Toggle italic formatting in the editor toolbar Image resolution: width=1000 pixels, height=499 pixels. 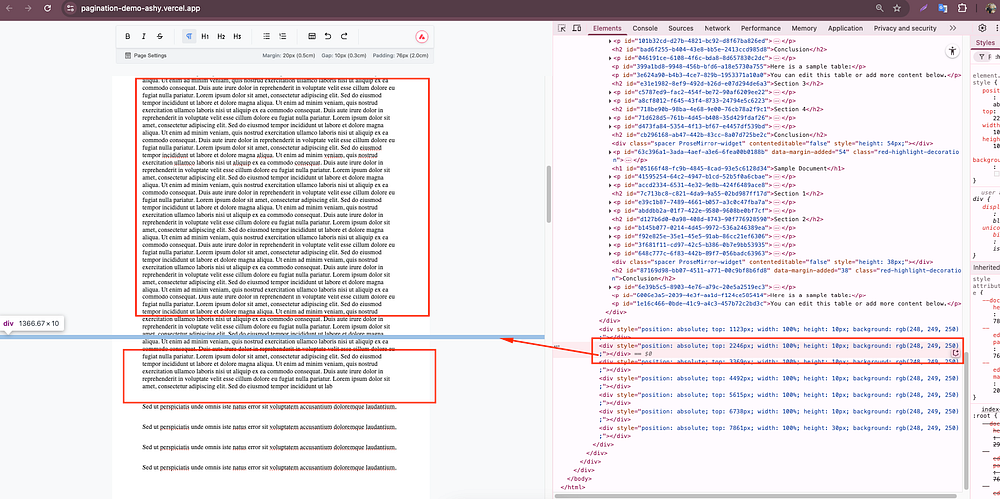pyautogui.click(x=143, y=36)
